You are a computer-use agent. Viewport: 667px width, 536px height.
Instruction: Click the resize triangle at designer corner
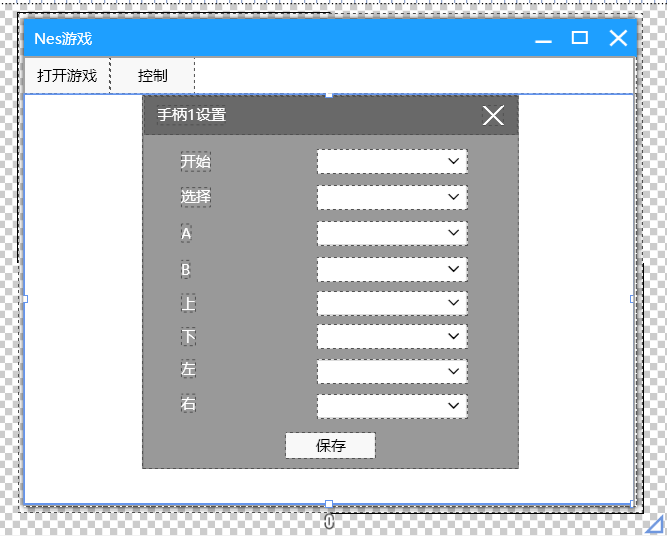[655, 525]
